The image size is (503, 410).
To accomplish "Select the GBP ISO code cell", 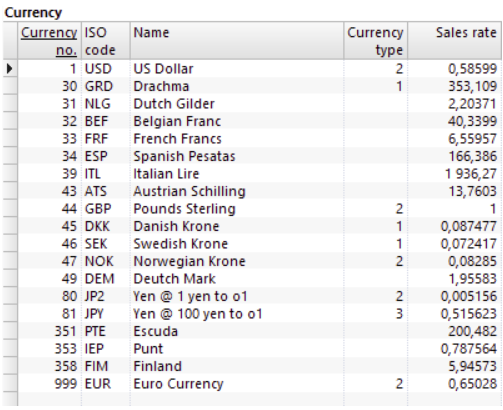I will click(106, 209).
